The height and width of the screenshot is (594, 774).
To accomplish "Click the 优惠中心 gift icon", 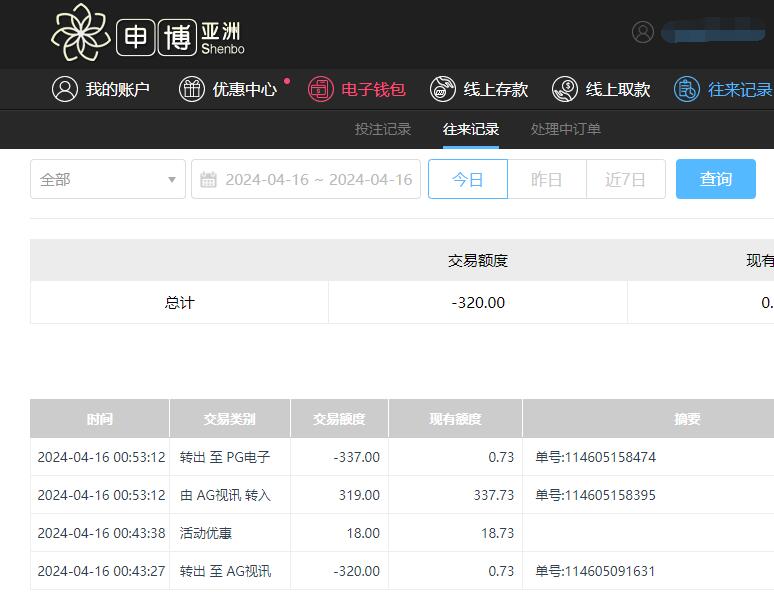I will (x=192, y=89).
